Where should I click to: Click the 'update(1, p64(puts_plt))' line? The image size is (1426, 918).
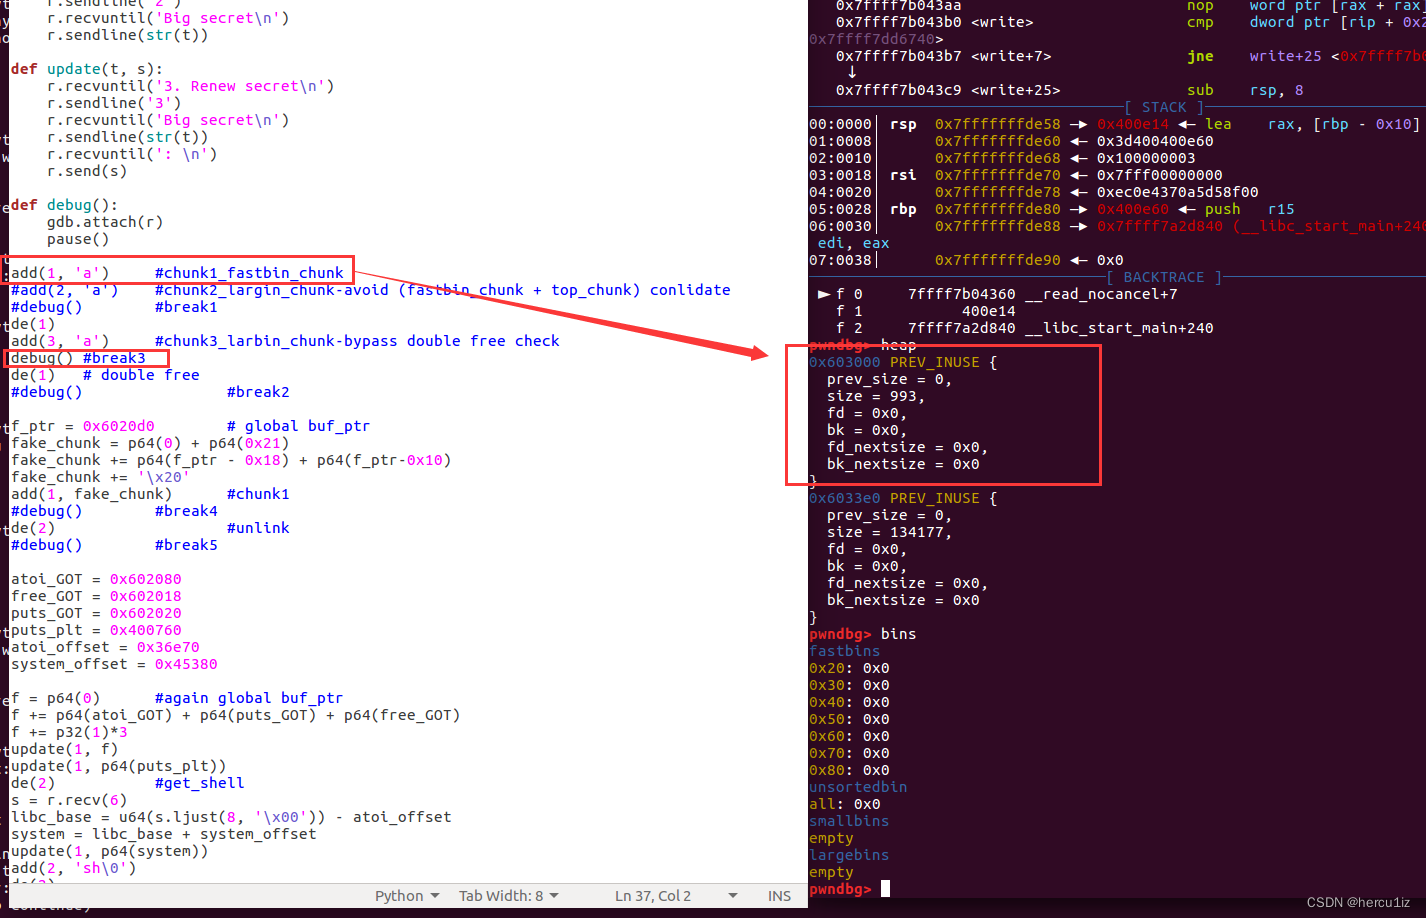(x=118, y=766)
